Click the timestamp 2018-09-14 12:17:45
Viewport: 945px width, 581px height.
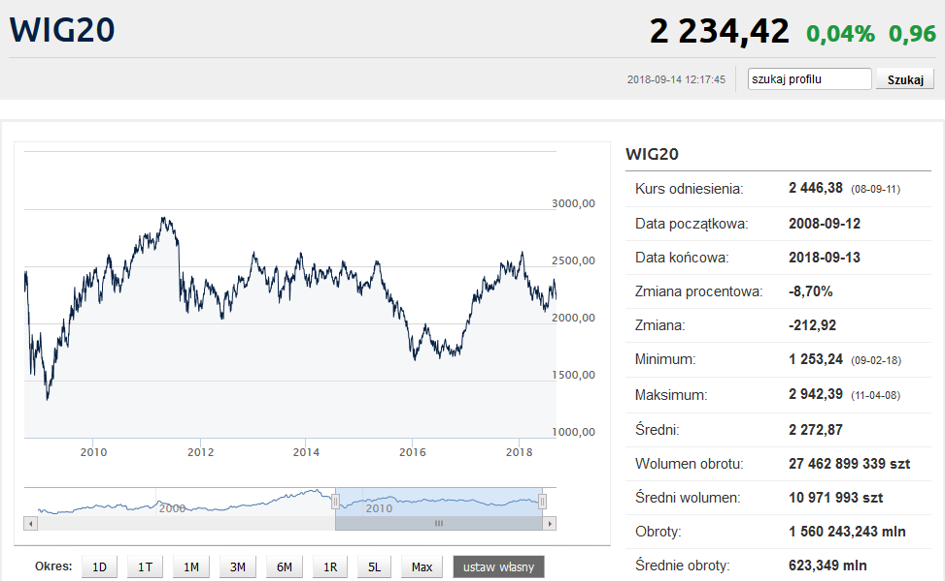tap(676, 80)
